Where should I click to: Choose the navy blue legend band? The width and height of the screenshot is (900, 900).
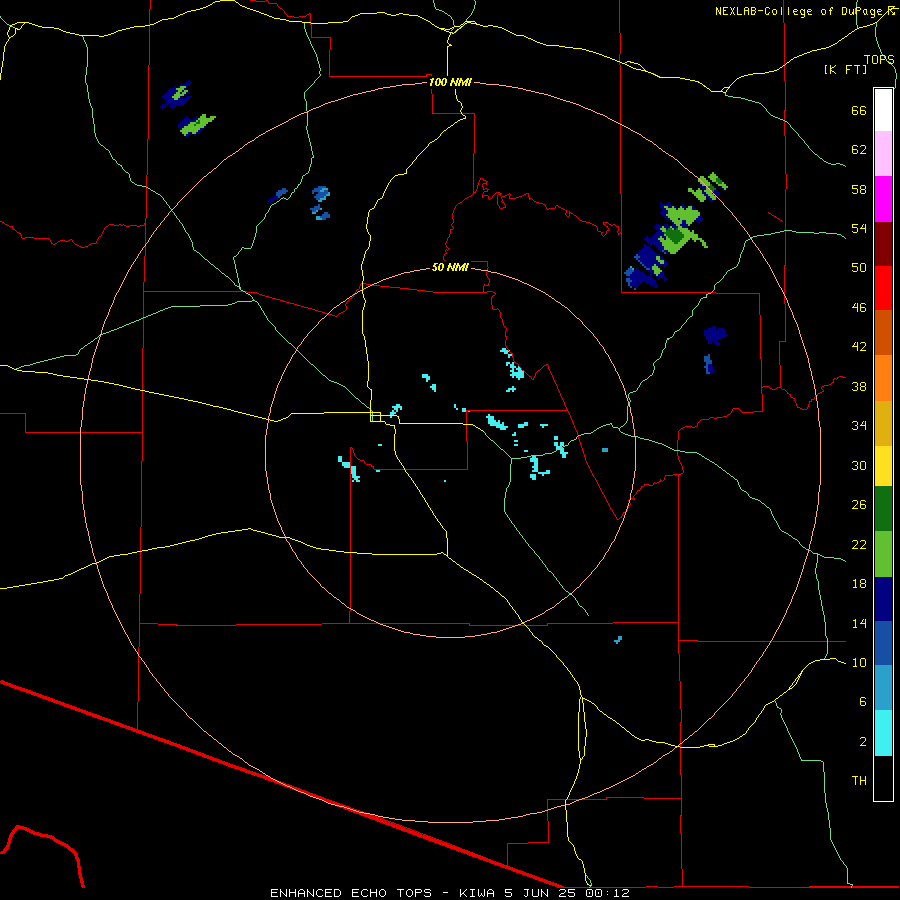point(883,599)
